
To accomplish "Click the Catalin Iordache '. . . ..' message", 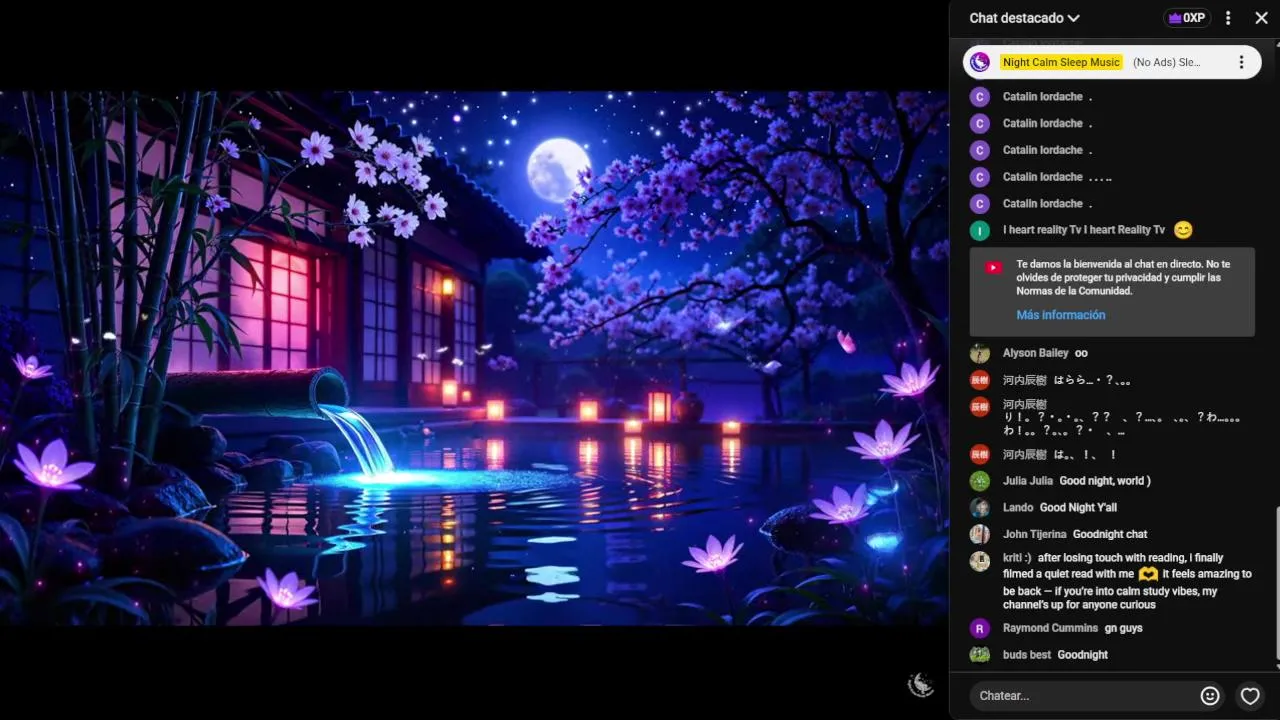I will [1100, 177].
